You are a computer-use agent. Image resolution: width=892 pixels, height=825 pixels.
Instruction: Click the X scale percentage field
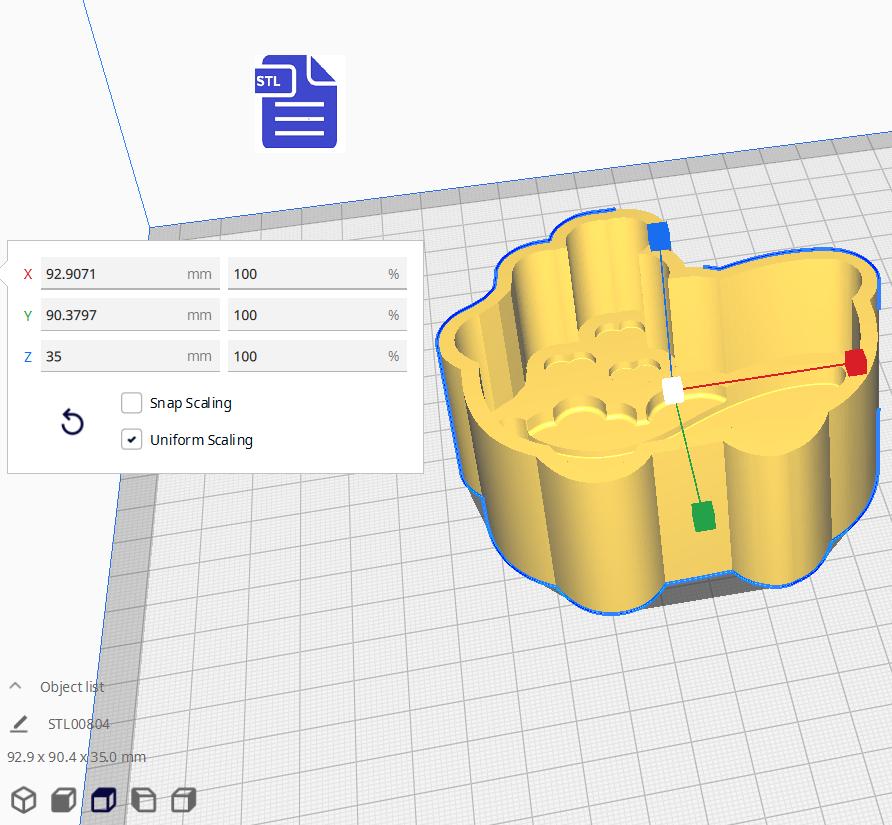point(317,274)
